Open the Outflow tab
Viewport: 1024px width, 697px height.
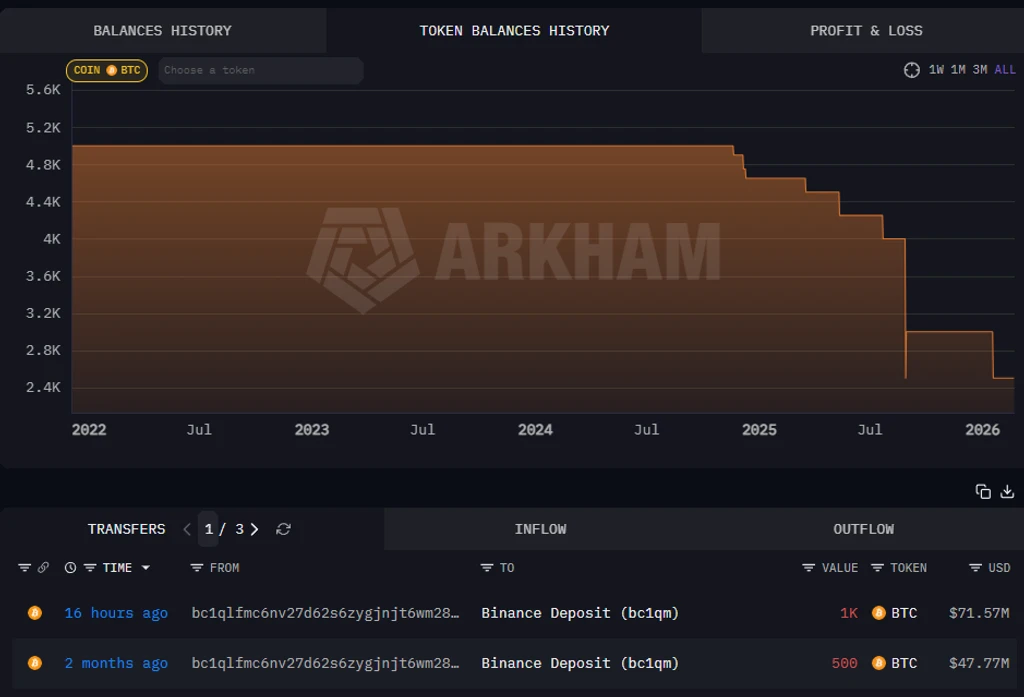(863, 529)
